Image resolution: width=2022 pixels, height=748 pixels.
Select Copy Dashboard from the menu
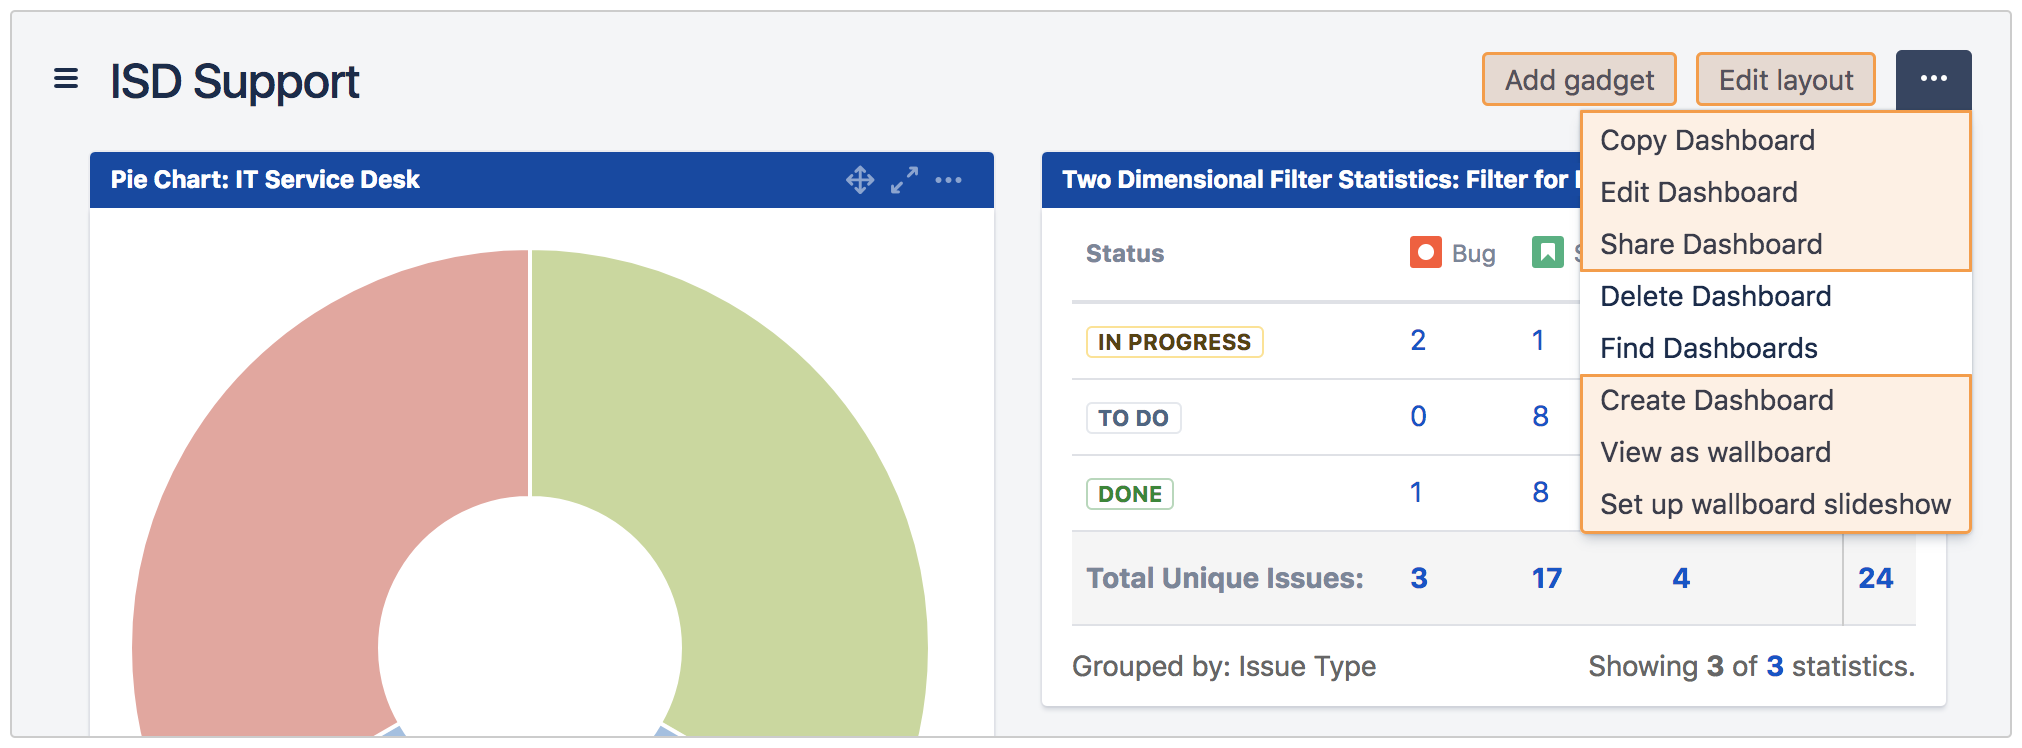(1707, 141)
